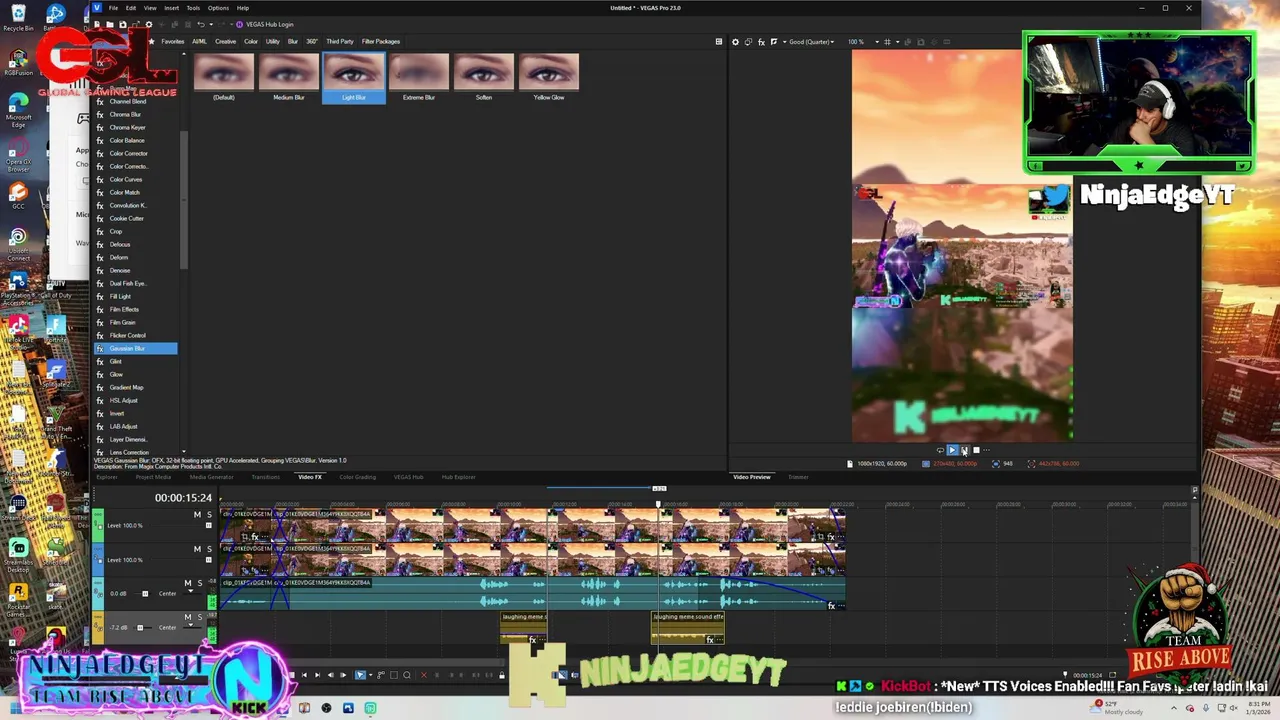Switch to the Color Grading tab
1280x720 pixels.
(x=357, y=477)
